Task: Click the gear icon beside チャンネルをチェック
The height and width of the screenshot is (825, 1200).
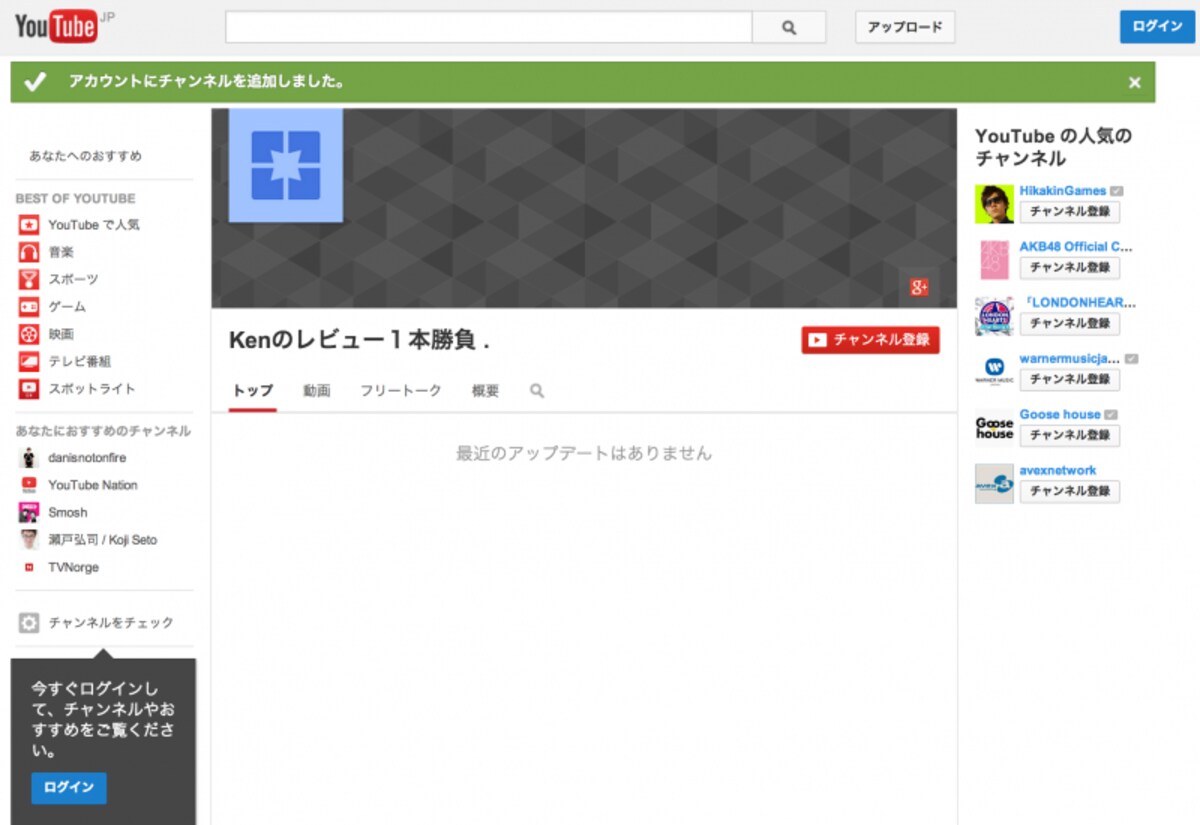Action: point(29,623)
